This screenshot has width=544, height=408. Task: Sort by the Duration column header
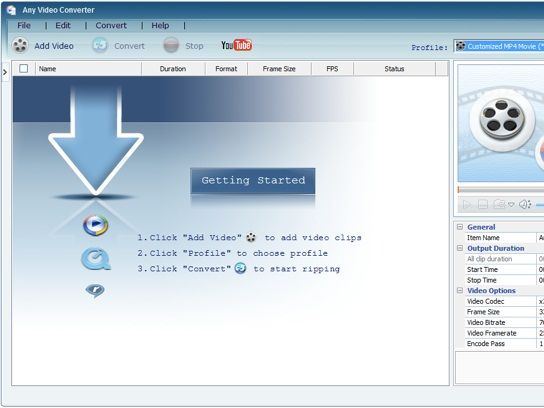(173, 69)
